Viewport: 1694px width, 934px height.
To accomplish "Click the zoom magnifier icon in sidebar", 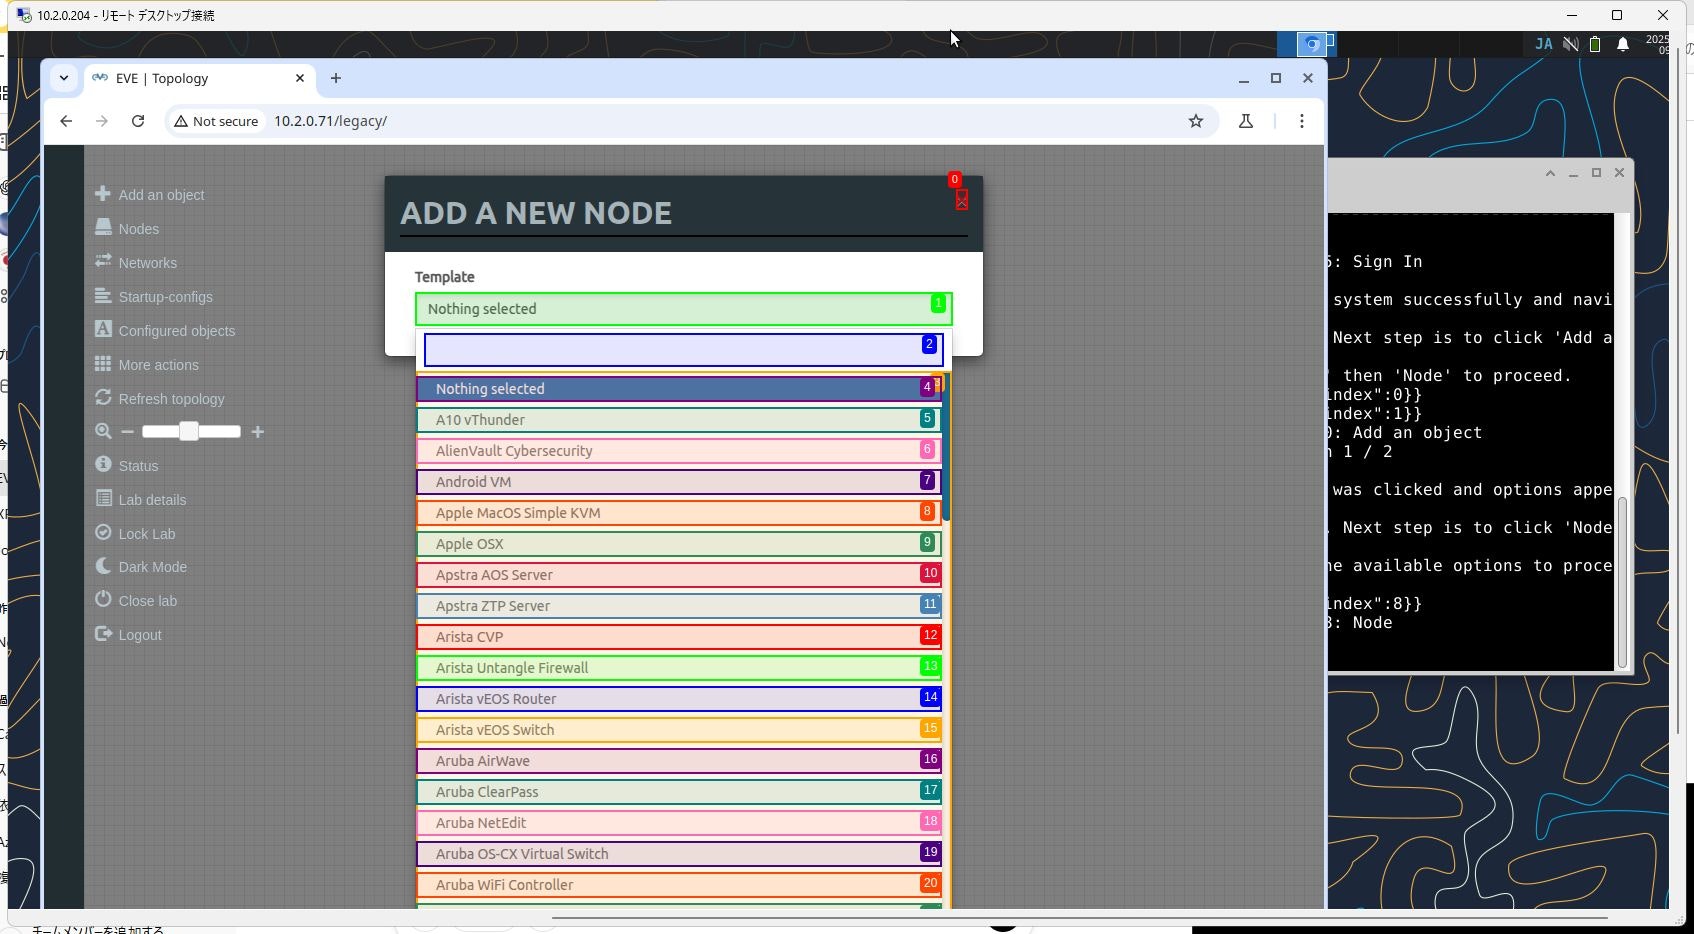I will pos(103,431).
